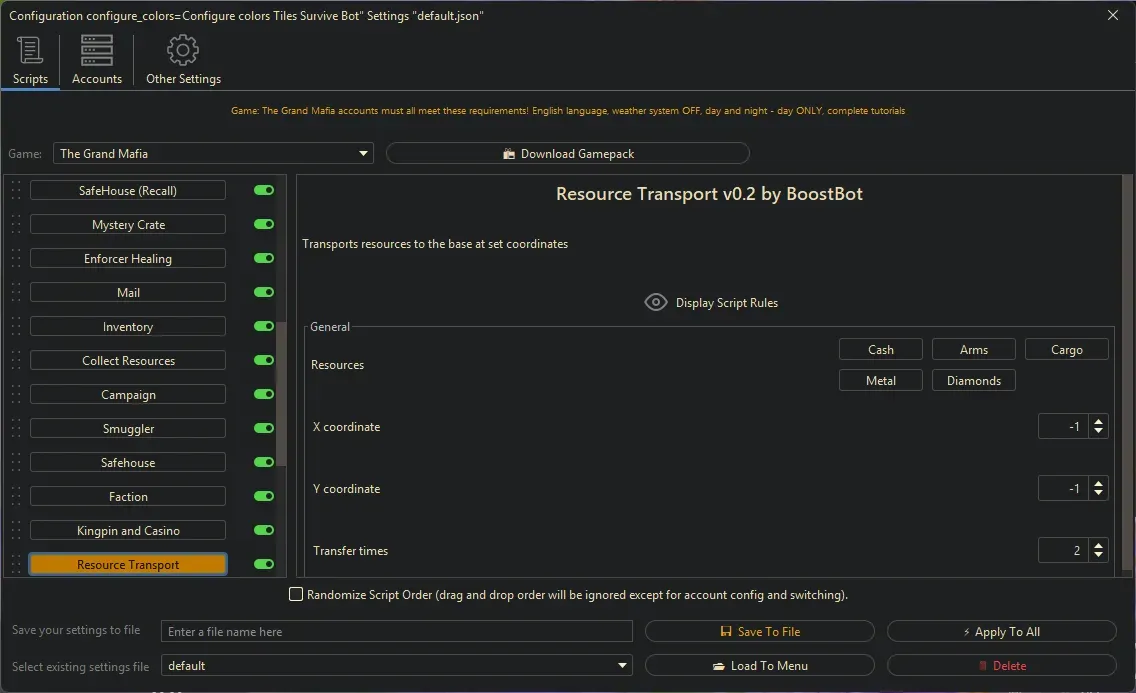
Task: Check the Randomize Script Order checkbox
Action: pyautogui.click(x=296, y=595)
